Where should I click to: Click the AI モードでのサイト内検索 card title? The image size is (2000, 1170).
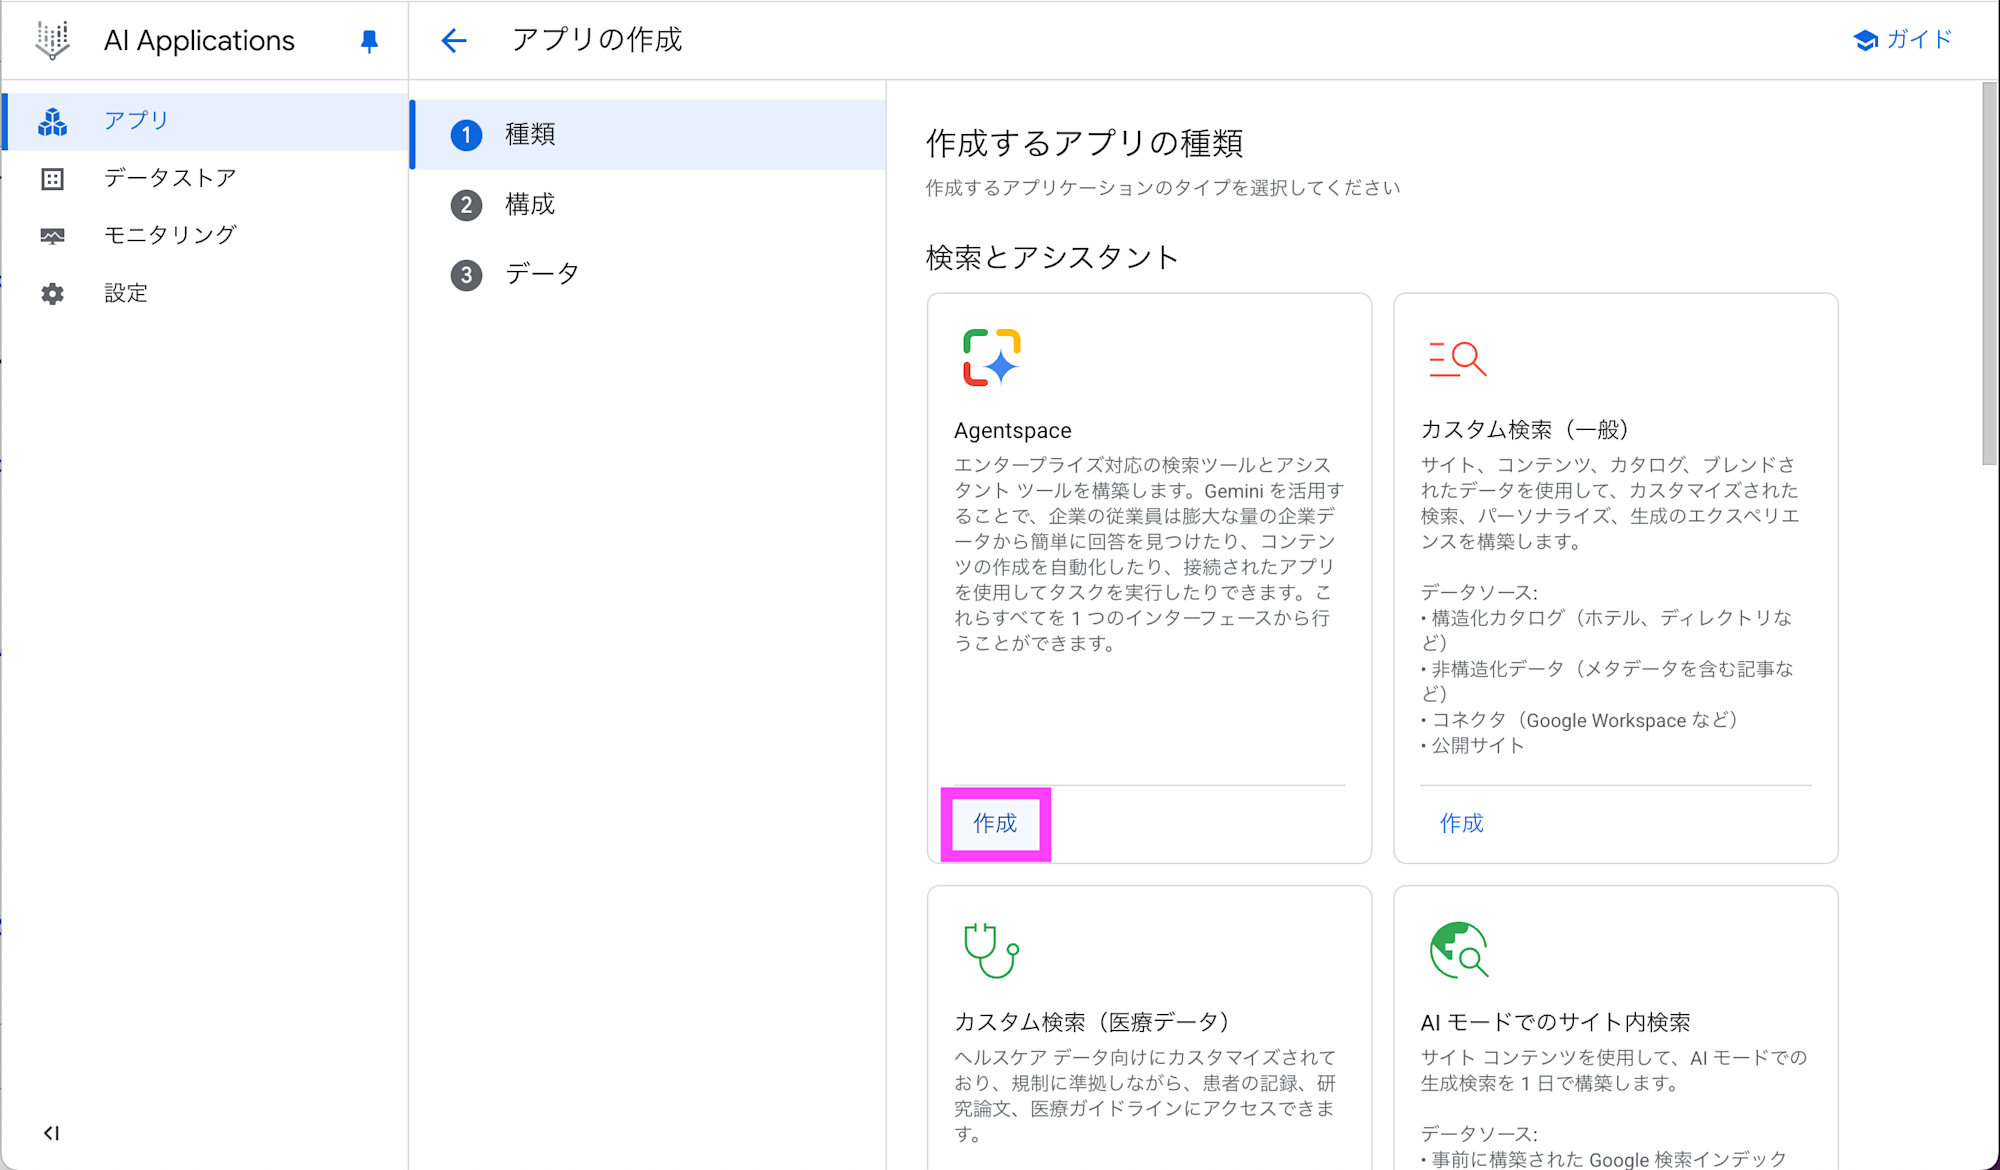(x=1555, y=1022)
